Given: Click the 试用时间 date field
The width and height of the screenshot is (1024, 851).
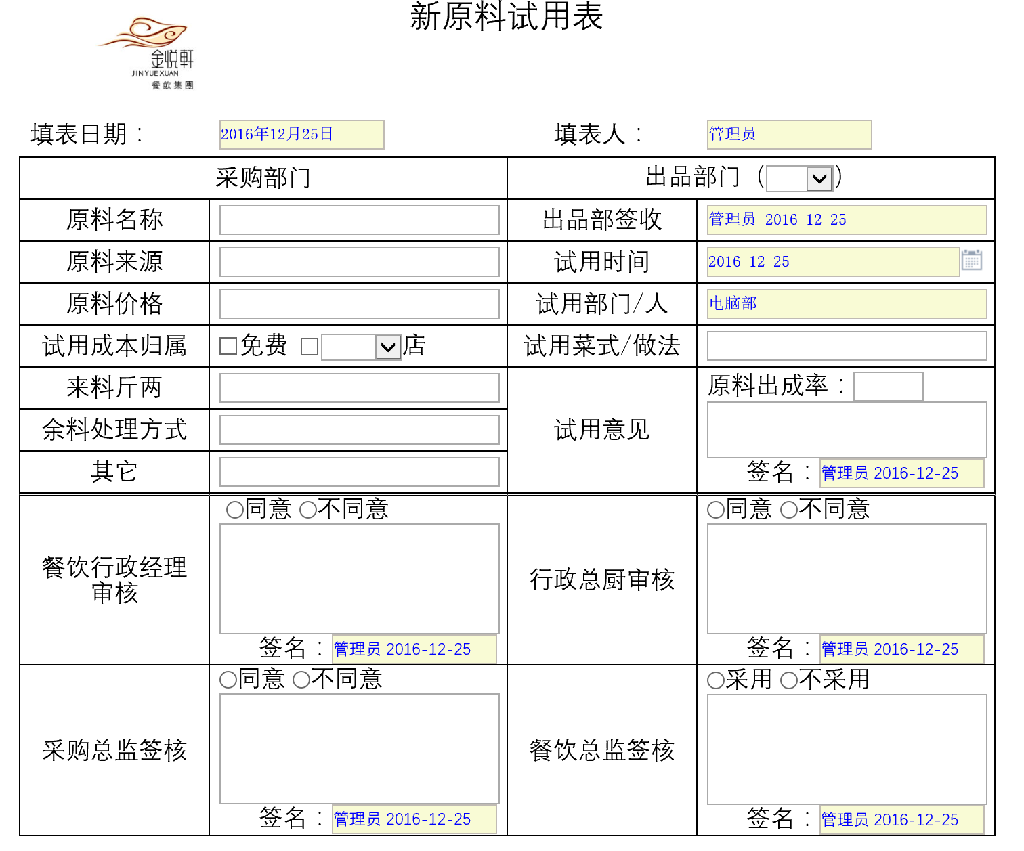Looking at the screenshot, I should coord(833,262).
